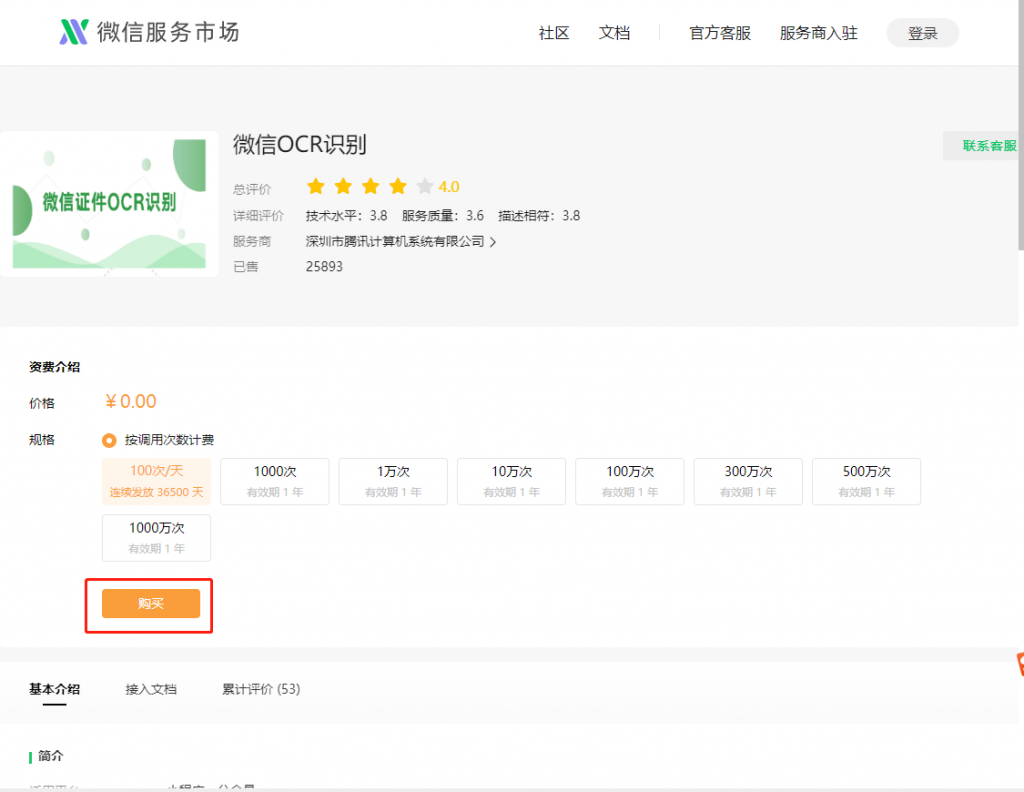Screen dimensions: 1024x792
Task: Go to 官方客服 page
Action: pyautogui.click(x=720, y=33)
